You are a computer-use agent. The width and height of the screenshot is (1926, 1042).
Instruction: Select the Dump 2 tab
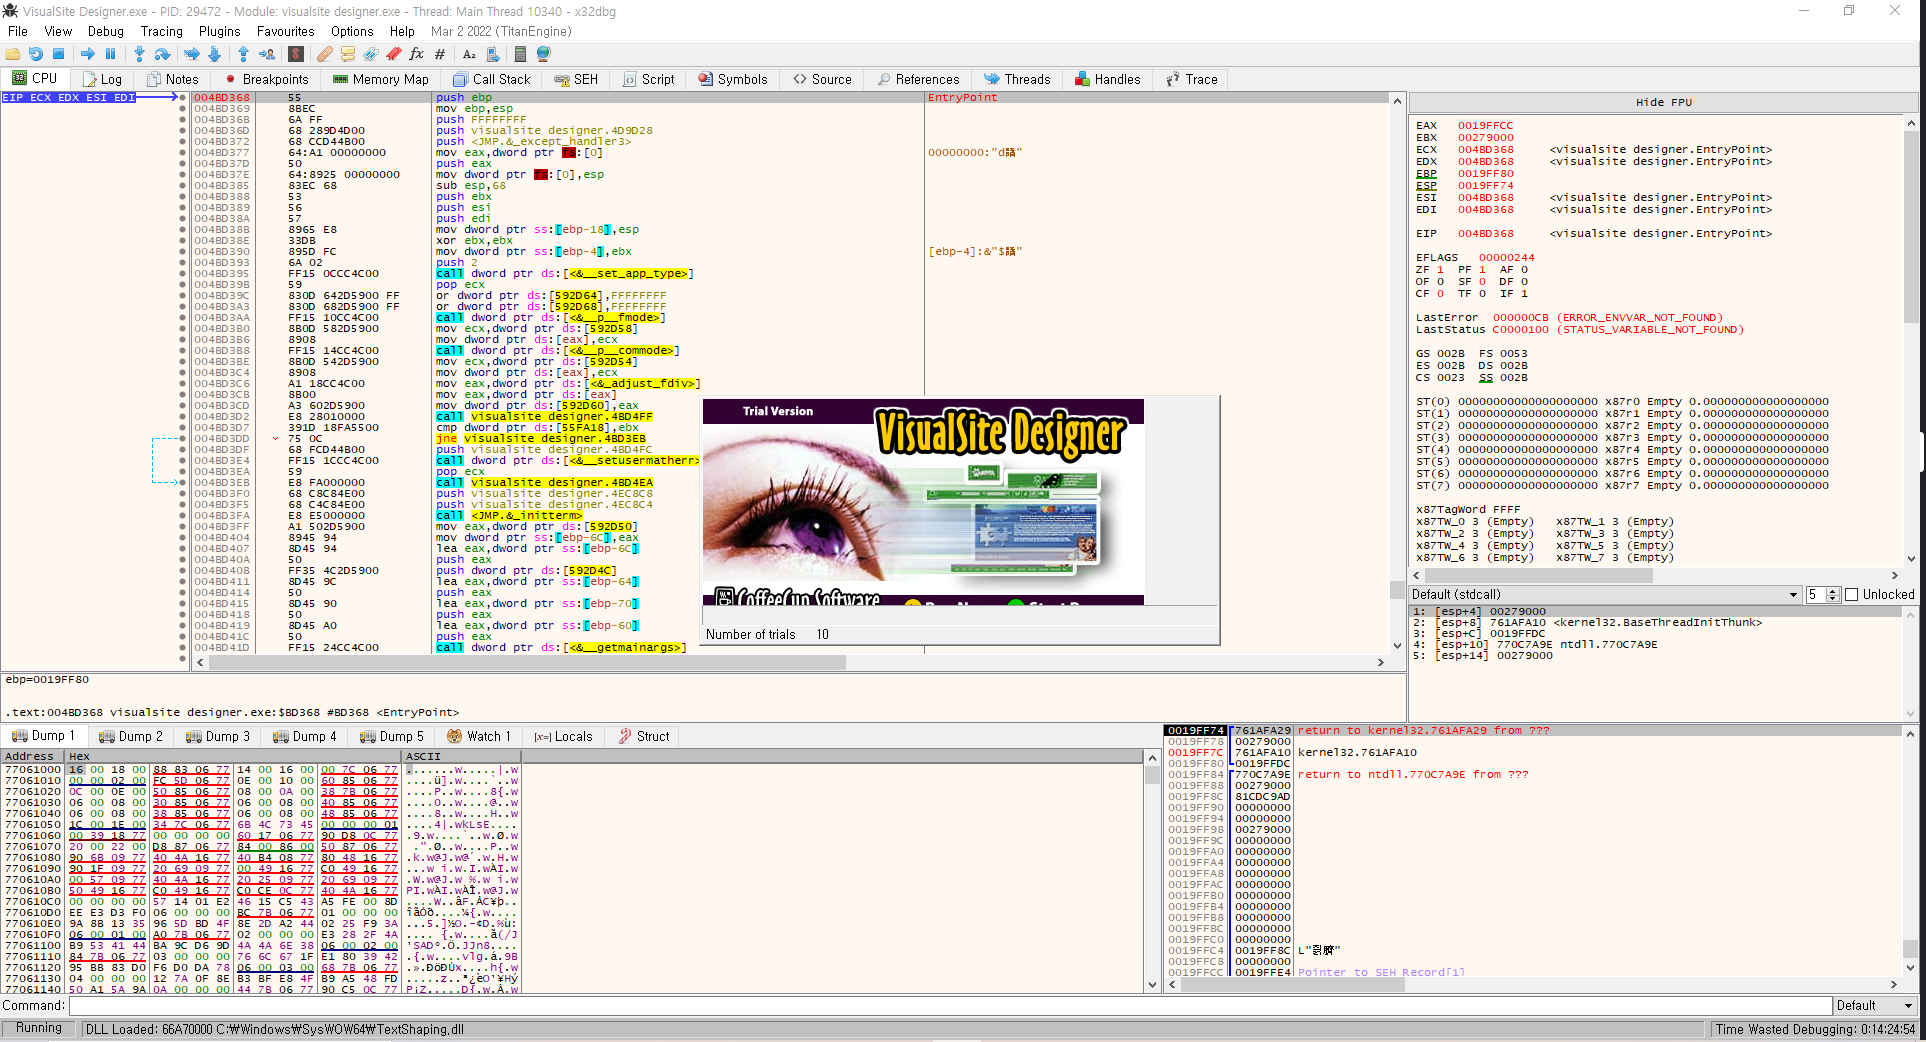[131, 736]
